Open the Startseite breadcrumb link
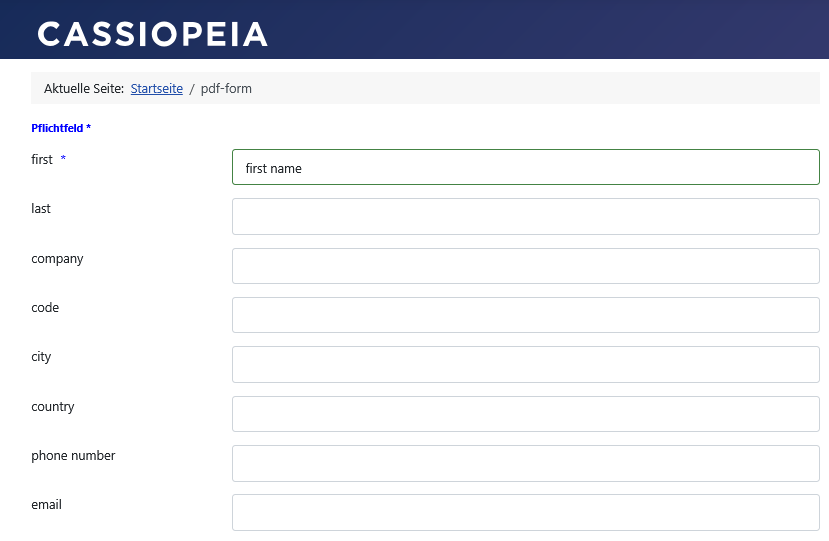 (156, 88)
